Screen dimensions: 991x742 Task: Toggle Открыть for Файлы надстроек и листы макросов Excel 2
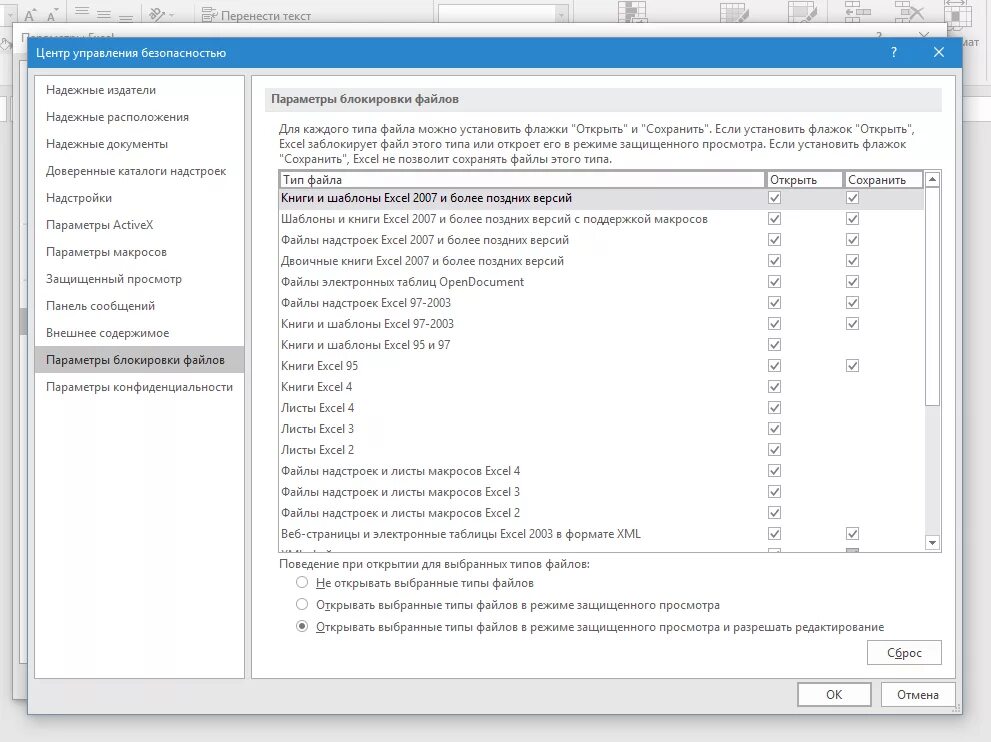(x=774, y=513)
